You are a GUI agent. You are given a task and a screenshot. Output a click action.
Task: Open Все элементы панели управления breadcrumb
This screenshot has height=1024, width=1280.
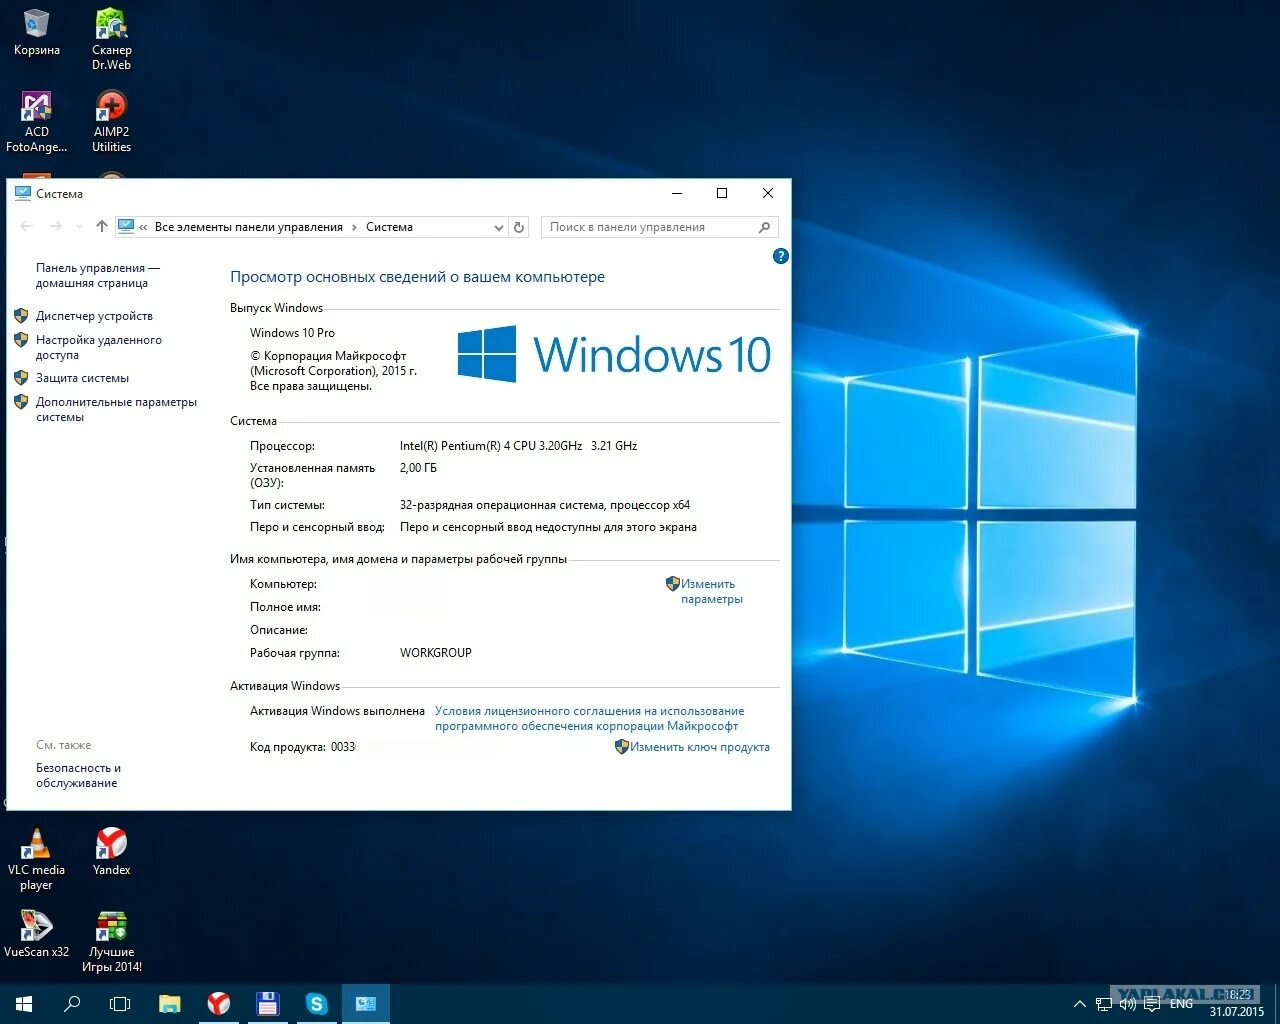(x=249, y=227)
